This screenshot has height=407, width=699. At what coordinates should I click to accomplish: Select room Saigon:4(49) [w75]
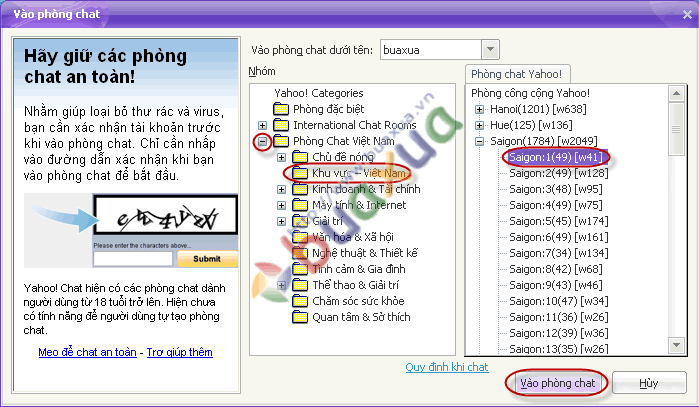[555, 205]
